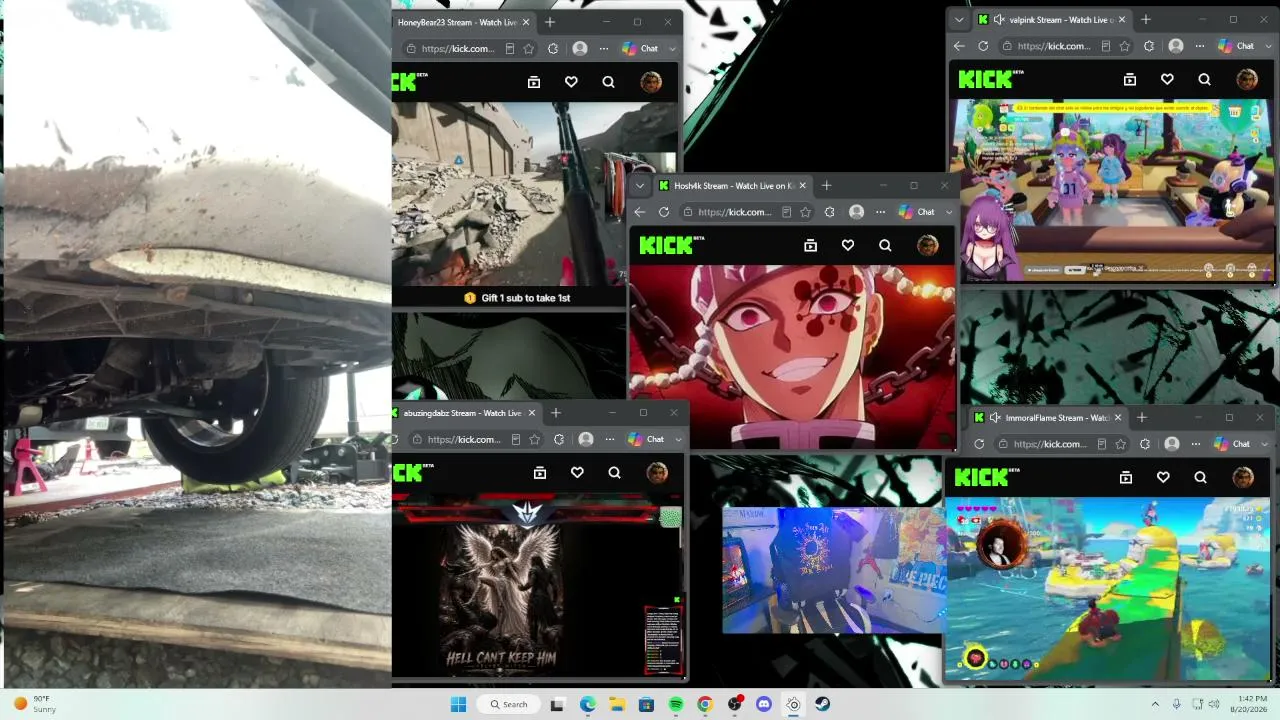This screenshot has height=720, width=1280.
Task: Open Google Chrome from the taskbar
Action: point(705,704)
